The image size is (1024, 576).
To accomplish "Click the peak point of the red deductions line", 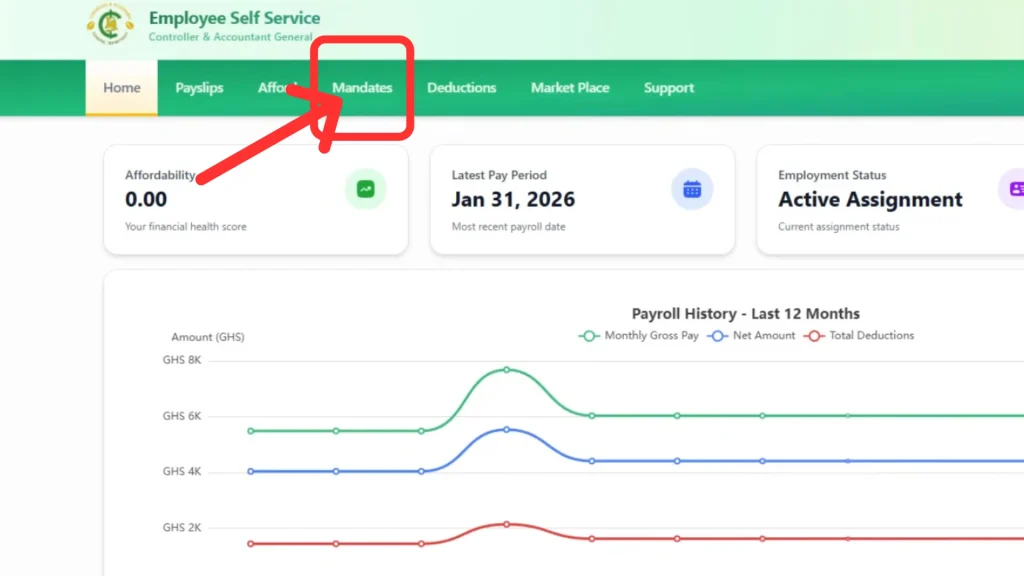I will click(x=507, y=524).
